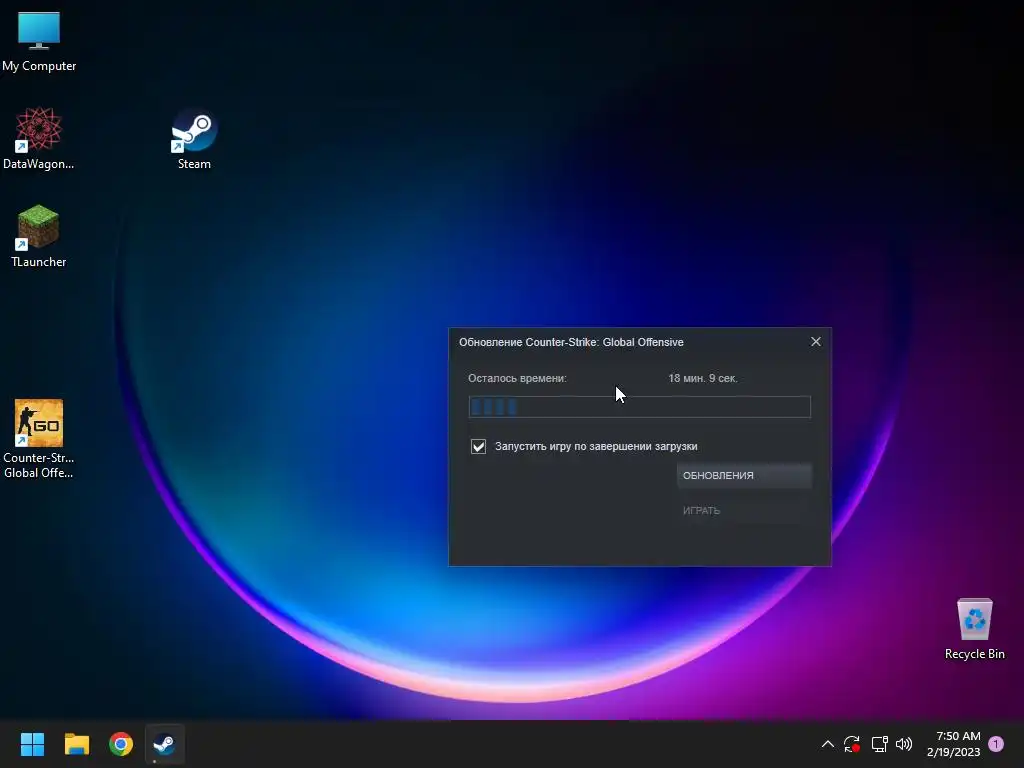
Task: Click the remaining time '18 мин. 9 сек.'
Action: click(703, 378)
